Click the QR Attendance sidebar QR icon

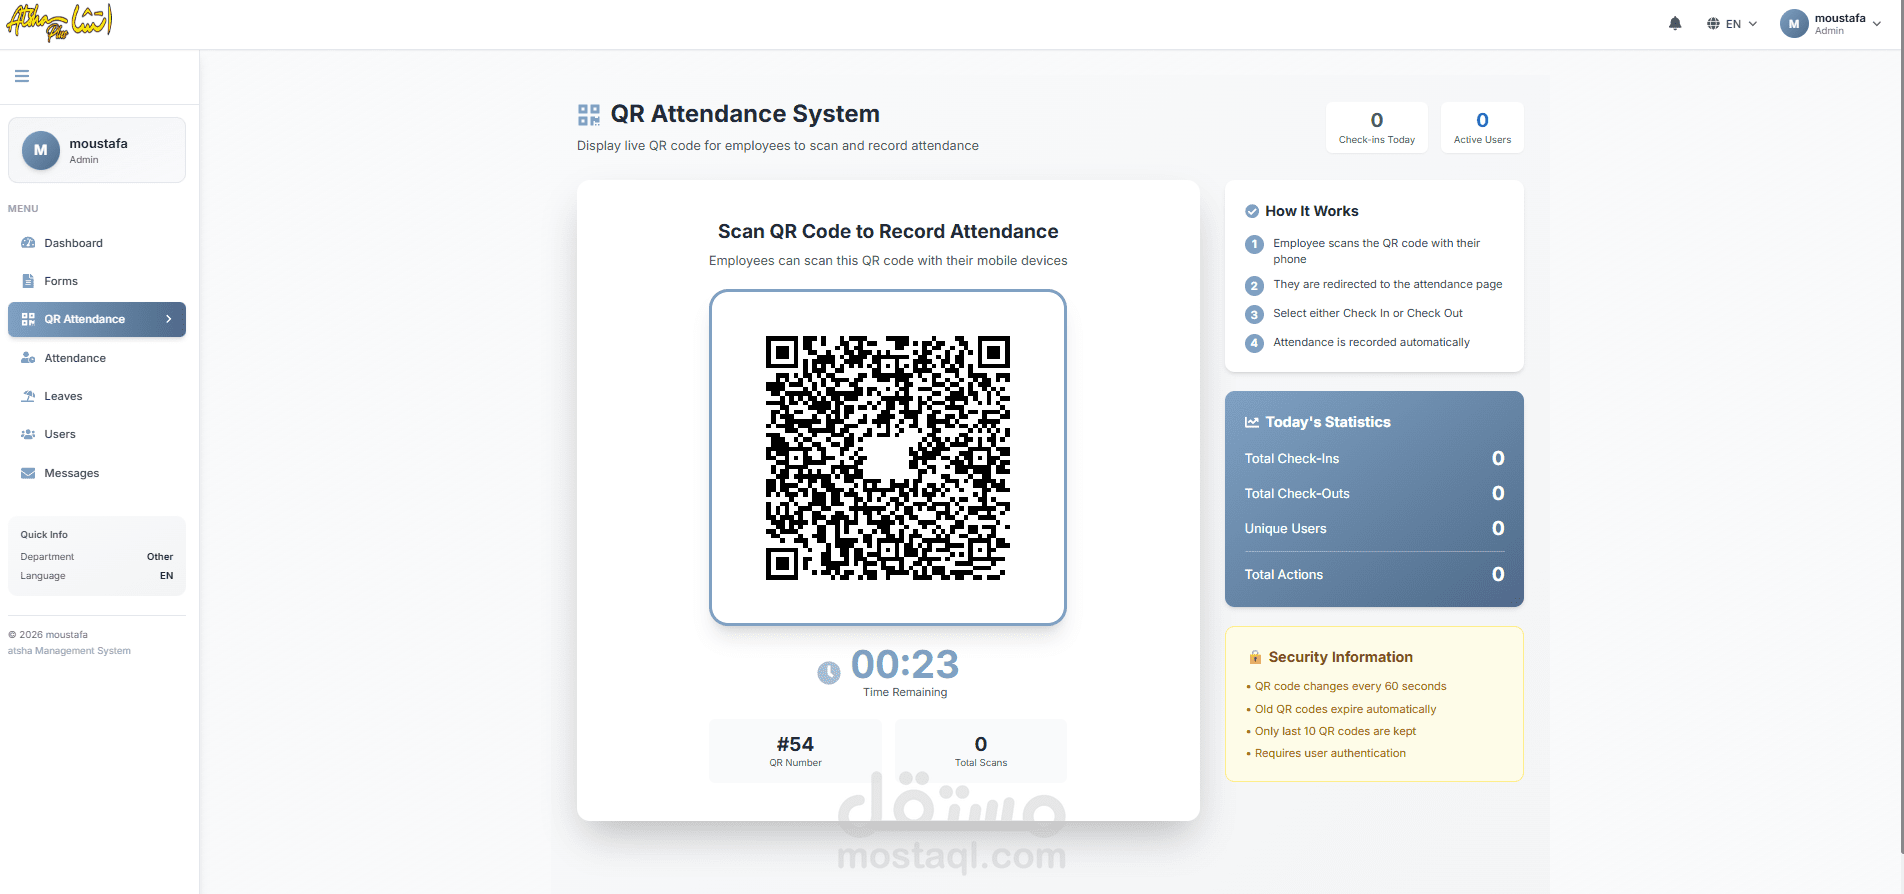pyautogui.click(x=28, y=319)
